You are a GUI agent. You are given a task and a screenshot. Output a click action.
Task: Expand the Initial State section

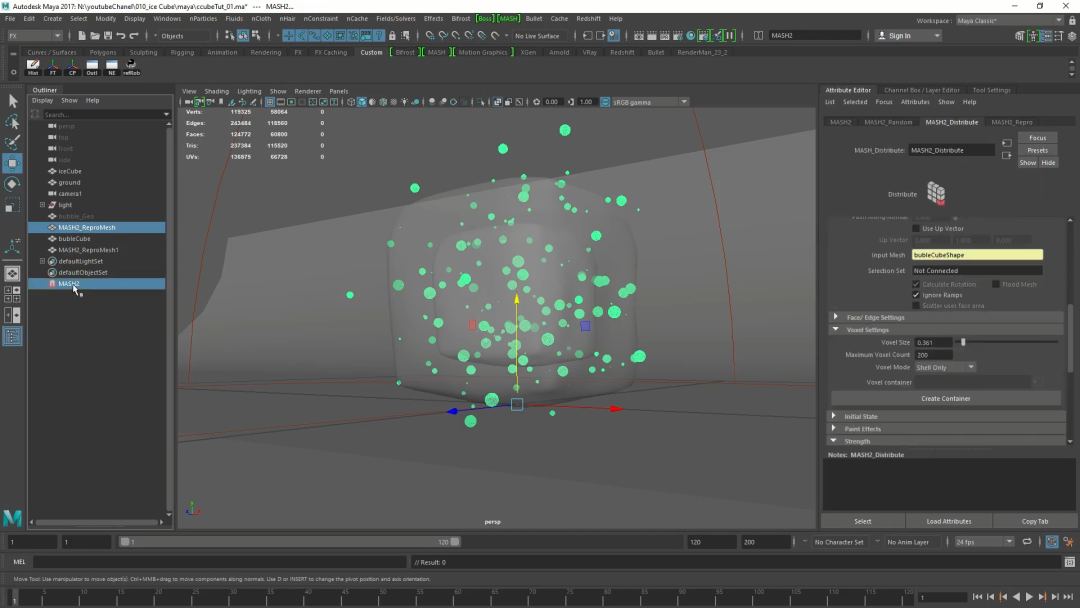[834, 416]
